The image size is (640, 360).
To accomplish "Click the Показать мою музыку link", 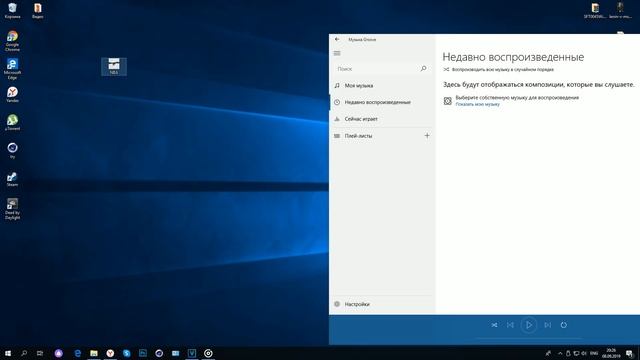I will (477, 104).
